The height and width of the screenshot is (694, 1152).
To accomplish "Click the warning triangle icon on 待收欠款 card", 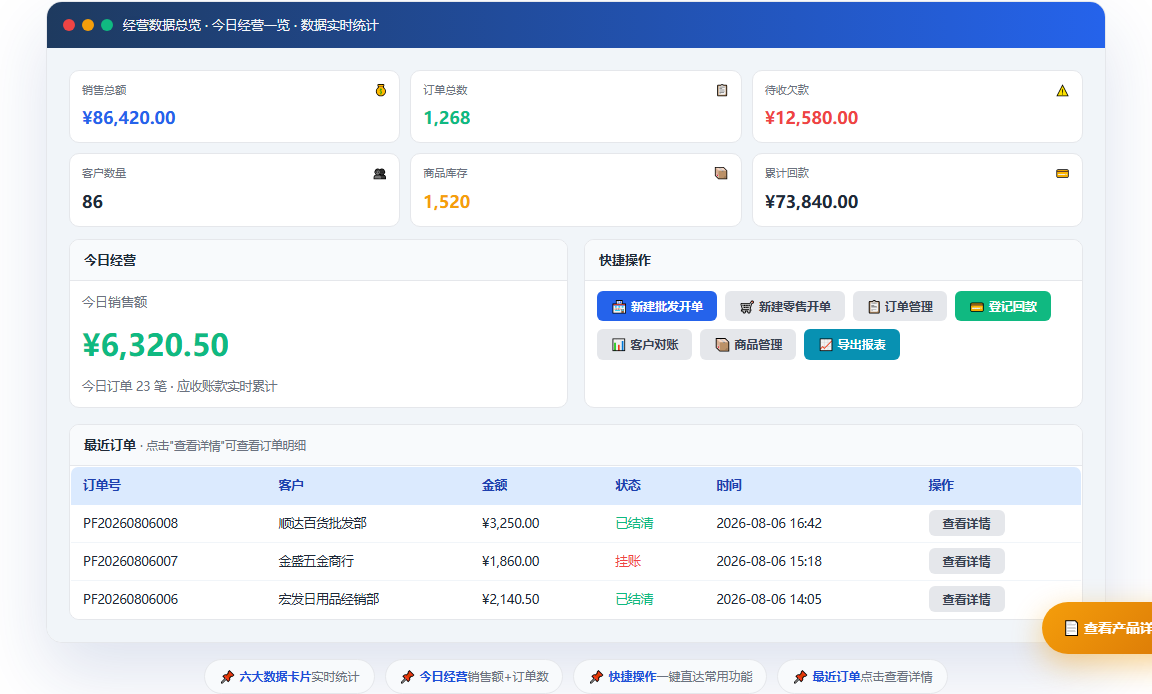I will point(1062,91).
